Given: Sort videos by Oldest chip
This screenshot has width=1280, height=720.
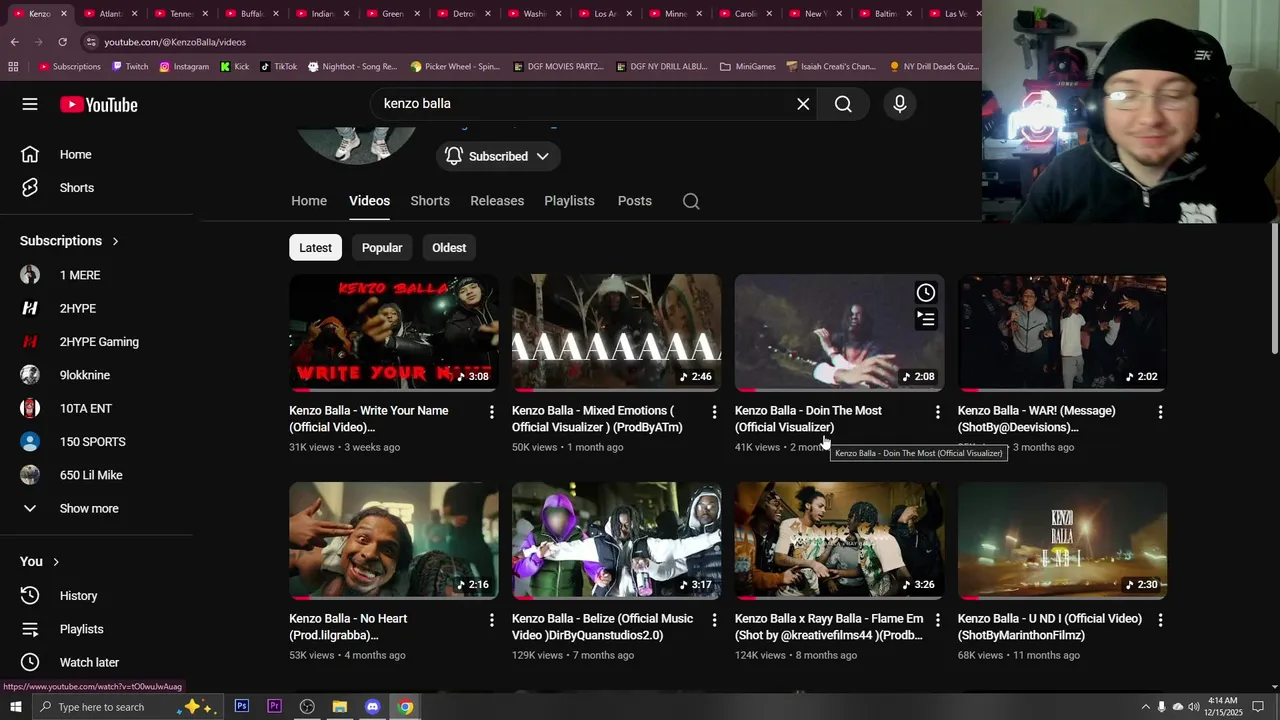Looking at the screenshot, I should pyautogui.click(x=449, y=248).
